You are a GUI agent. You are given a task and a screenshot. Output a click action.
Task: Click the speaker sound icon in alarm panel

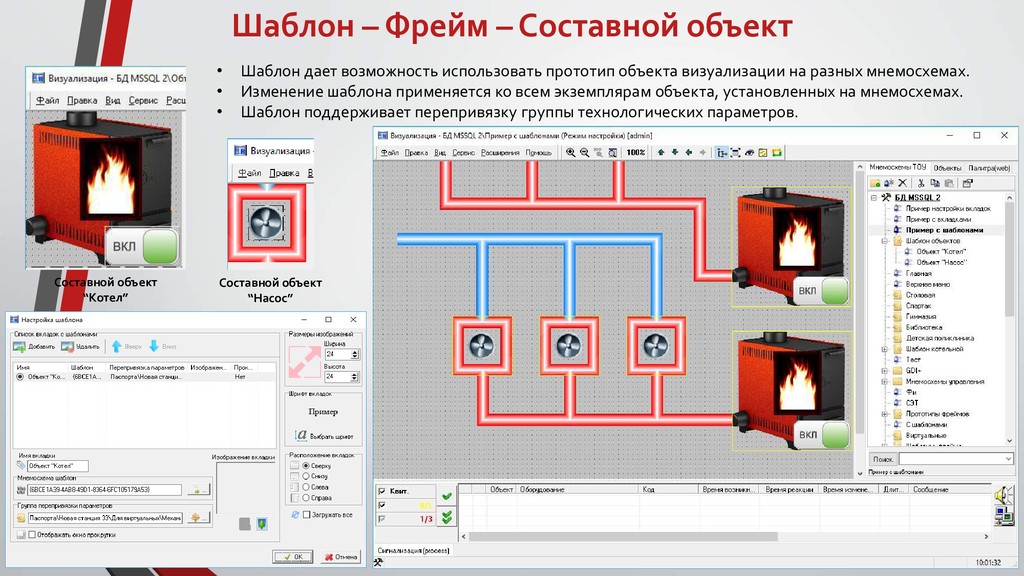click(x=1003, y=495)
